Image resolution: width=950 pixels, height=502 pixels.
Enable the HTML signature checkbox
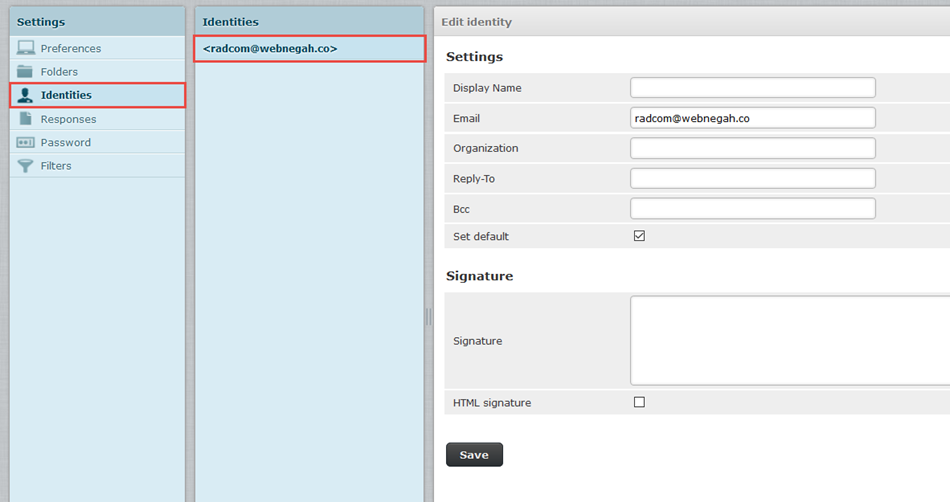640,402
